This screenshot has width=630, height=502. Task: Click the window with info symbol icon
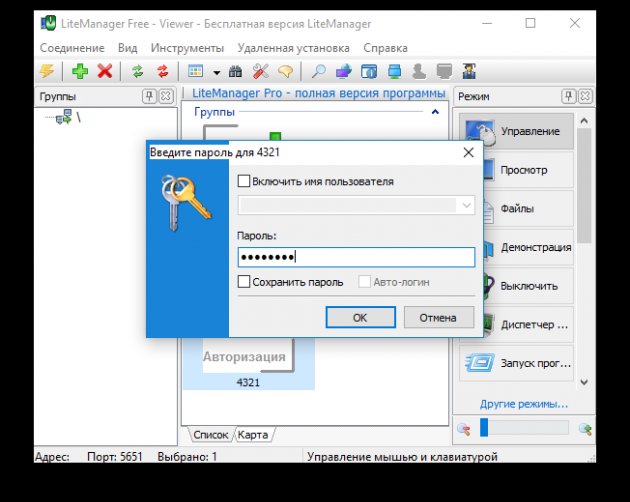(369, 72)
